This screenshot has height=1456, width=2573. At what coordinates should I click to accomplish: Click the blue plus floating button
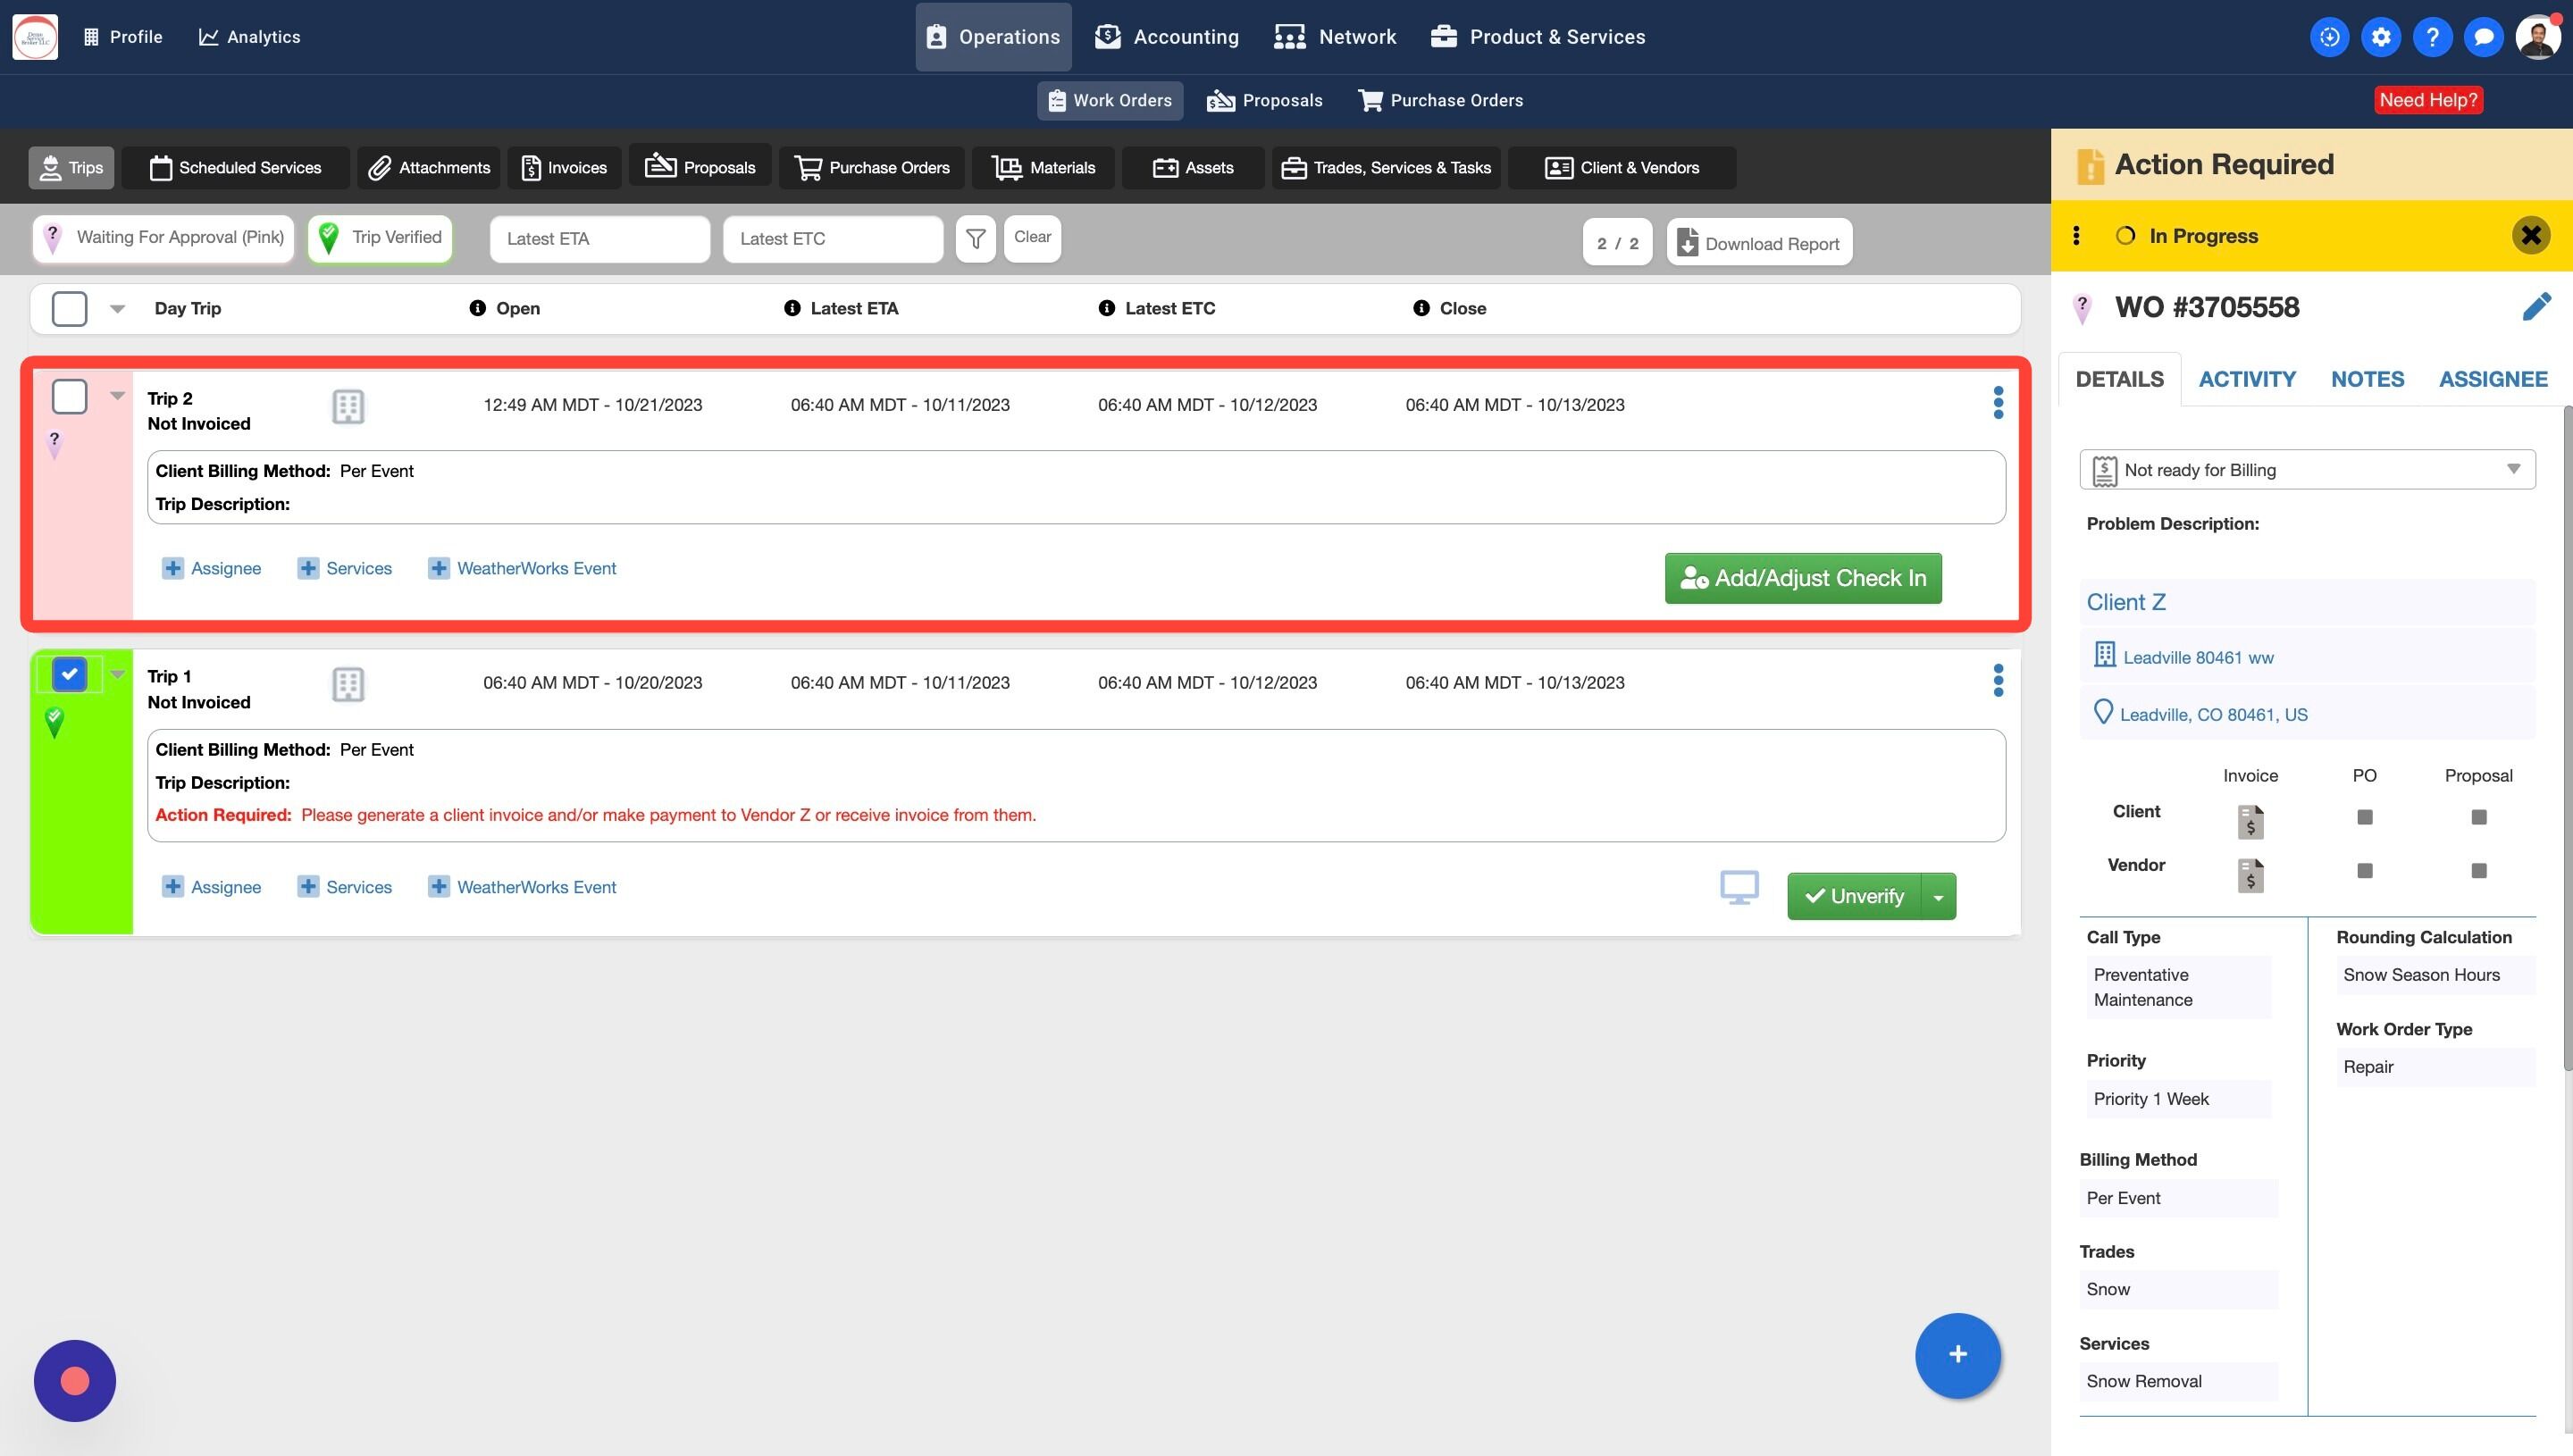(x=1957, y=1355)
